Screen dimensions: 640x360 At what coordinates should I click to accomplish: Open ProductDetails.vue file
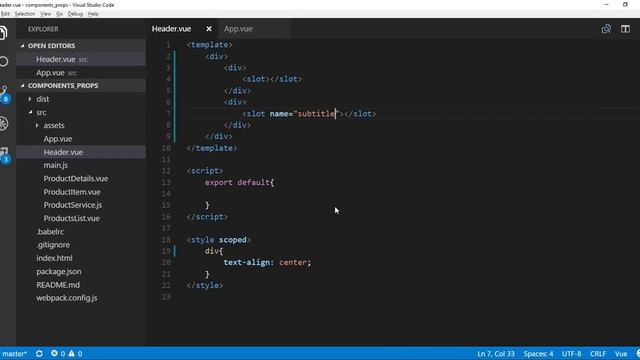81,179
